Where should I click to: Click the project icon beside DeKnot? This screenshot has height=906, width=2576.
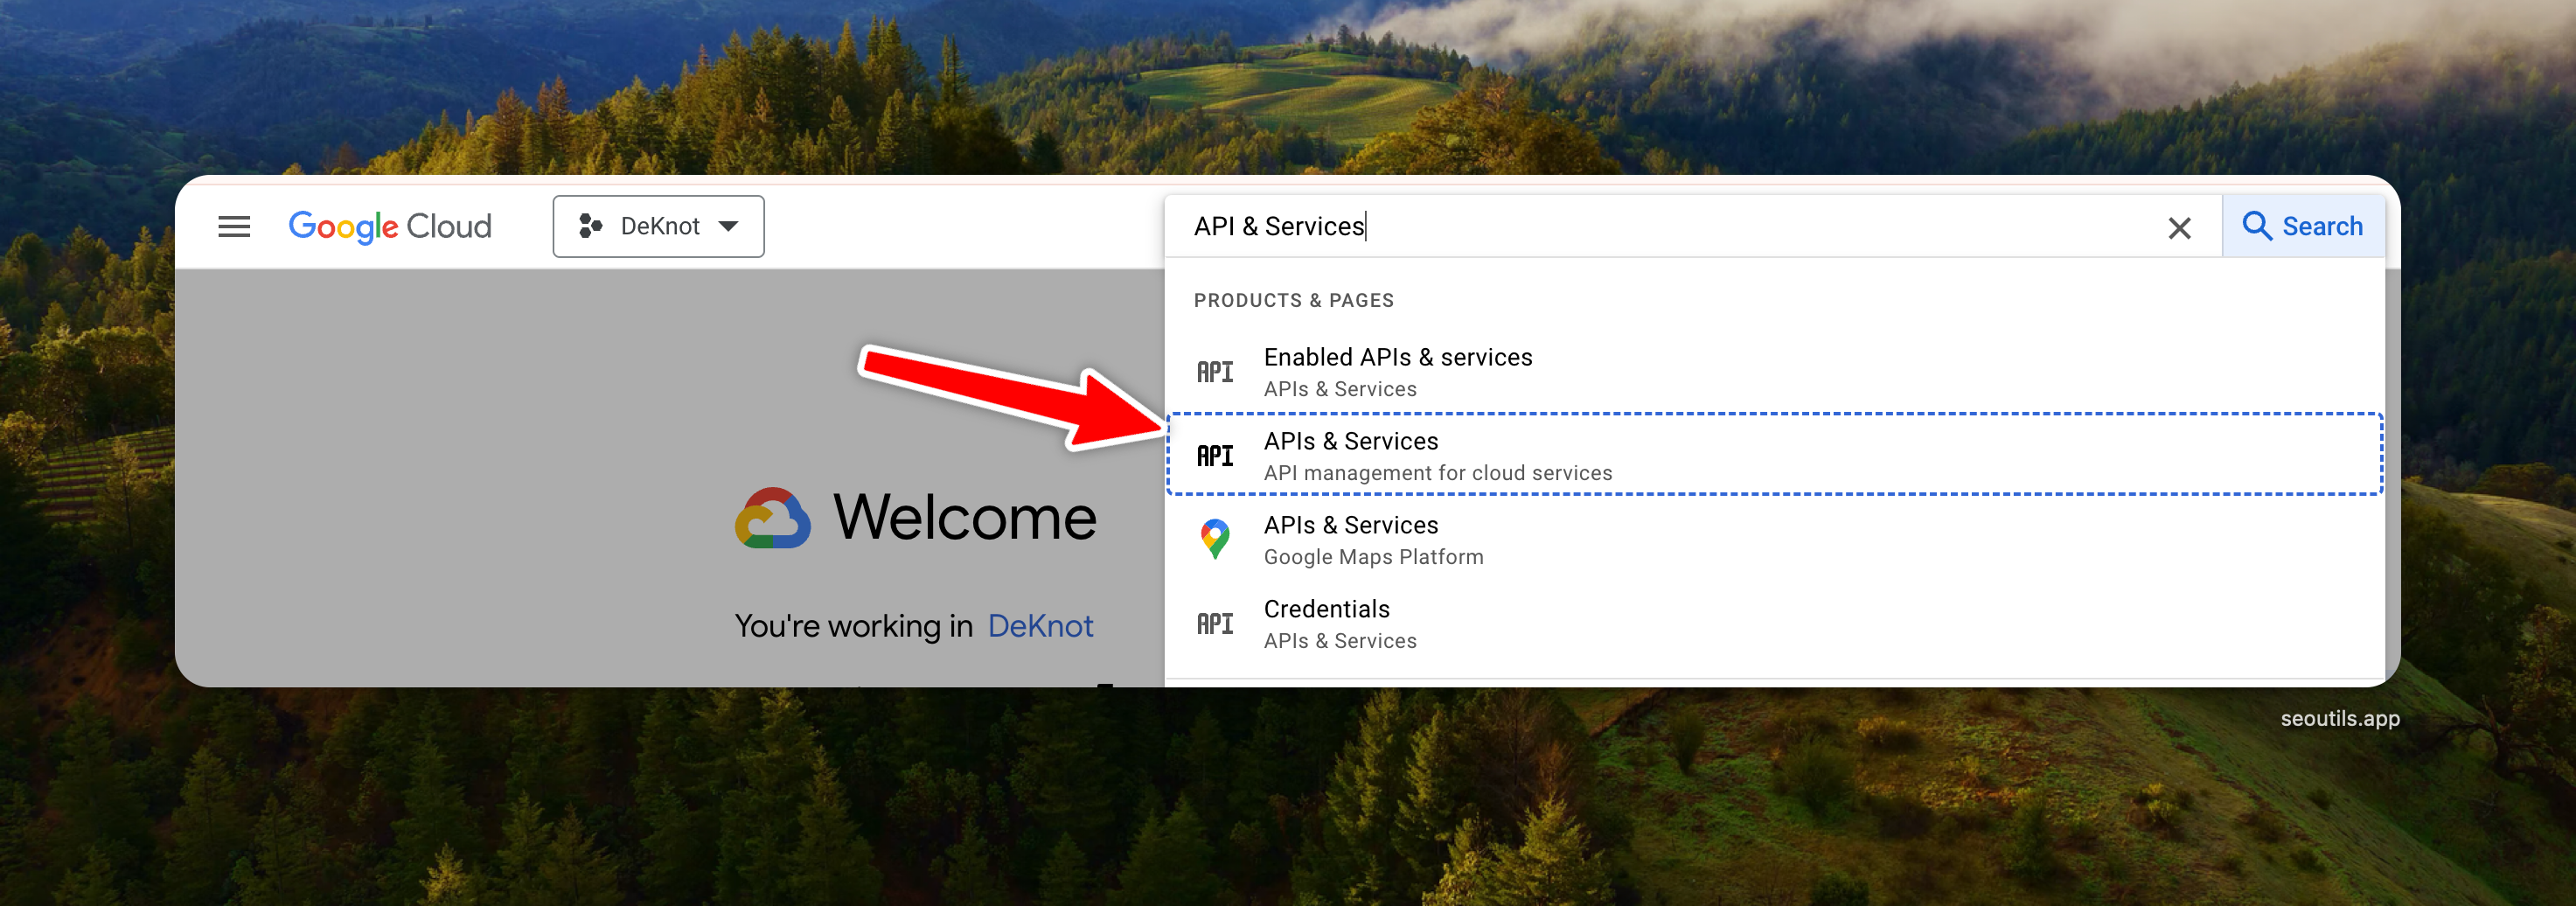(x=590, y=227)
